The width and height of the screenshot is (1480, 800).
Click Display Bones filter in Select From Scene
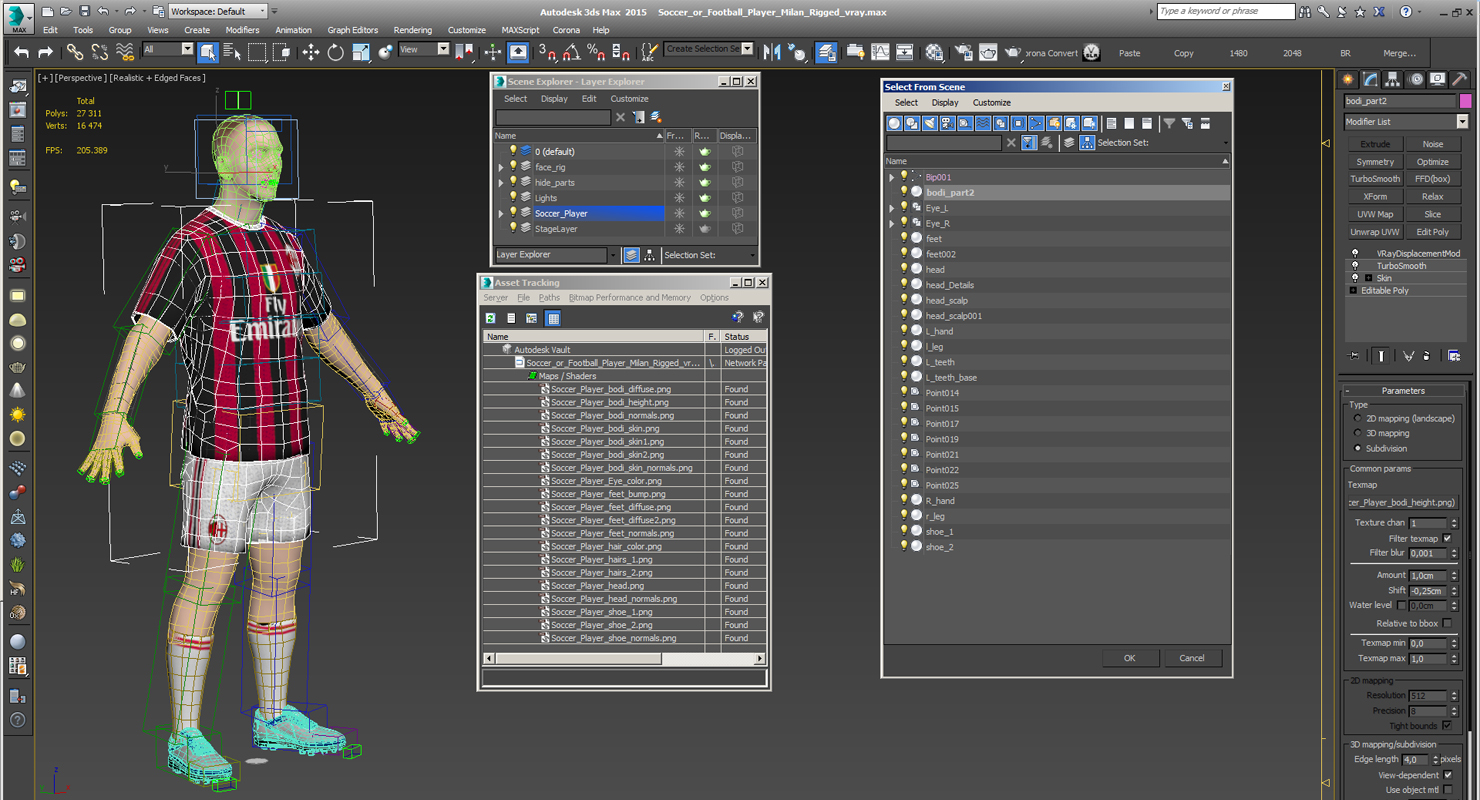point(1035,123)
